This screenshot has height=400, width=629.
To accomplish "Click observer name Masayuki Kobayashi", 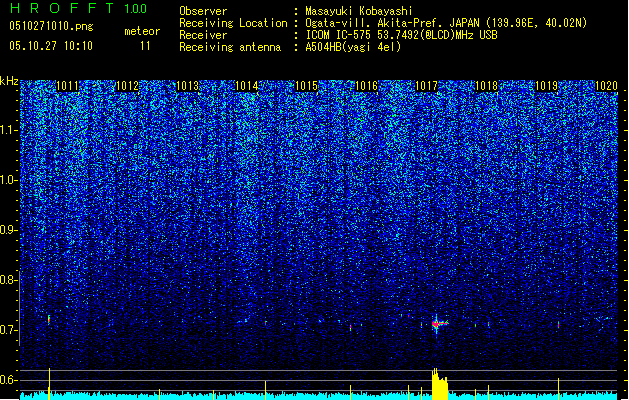I will click(359, 11).
